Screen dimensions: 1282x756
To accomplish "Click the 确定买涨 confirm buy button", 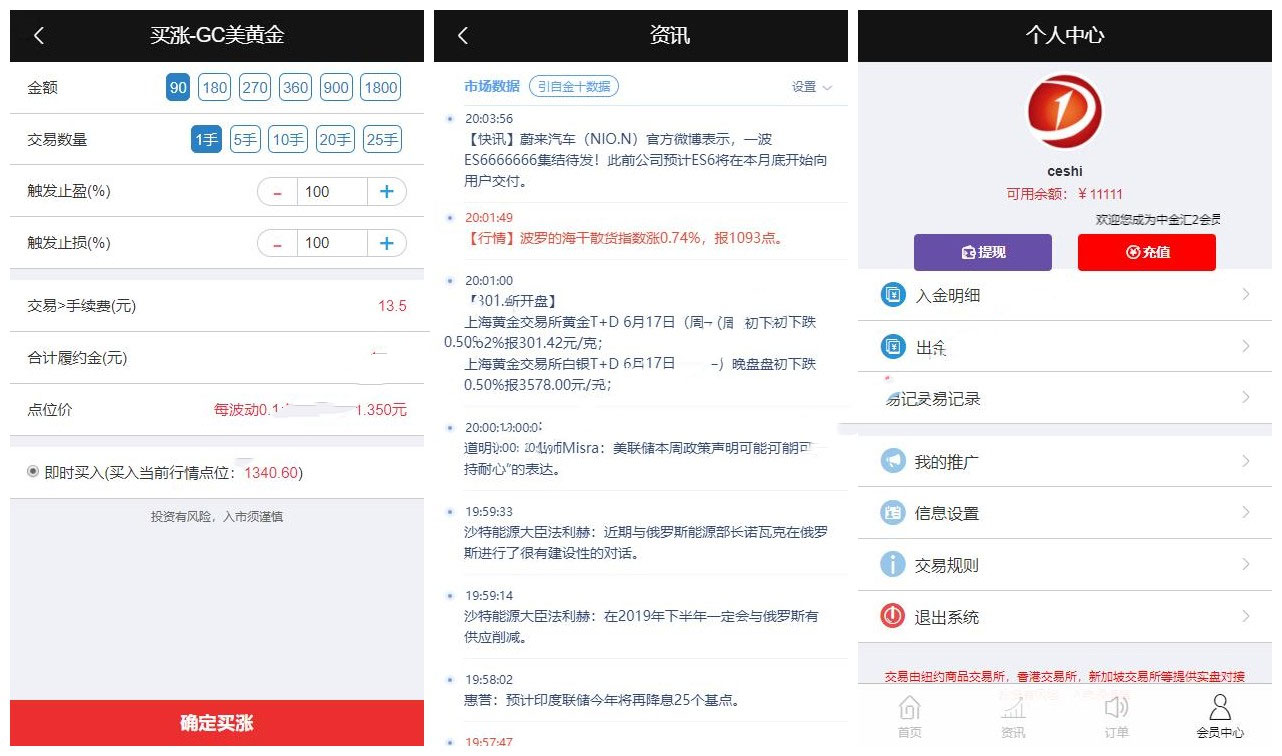I will [213, 722].
